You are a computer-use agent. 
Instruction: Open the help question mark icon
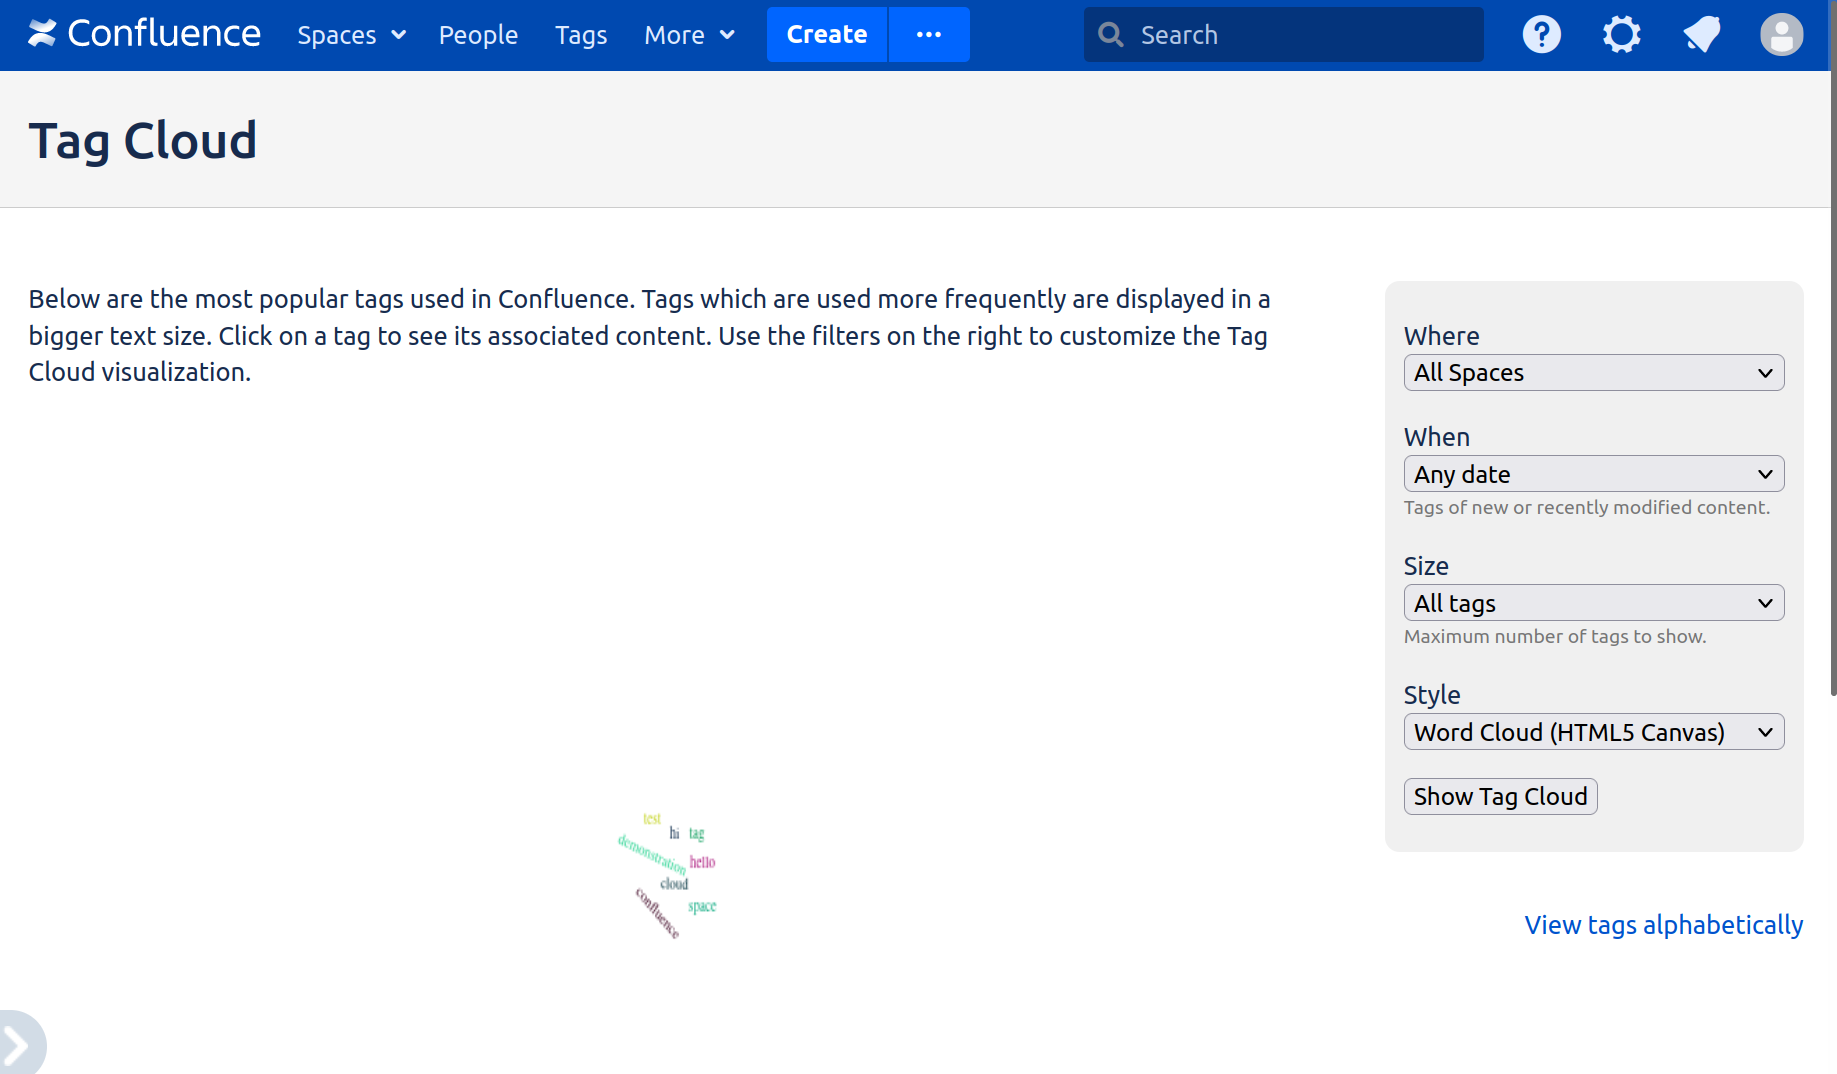coord(1541,33)
